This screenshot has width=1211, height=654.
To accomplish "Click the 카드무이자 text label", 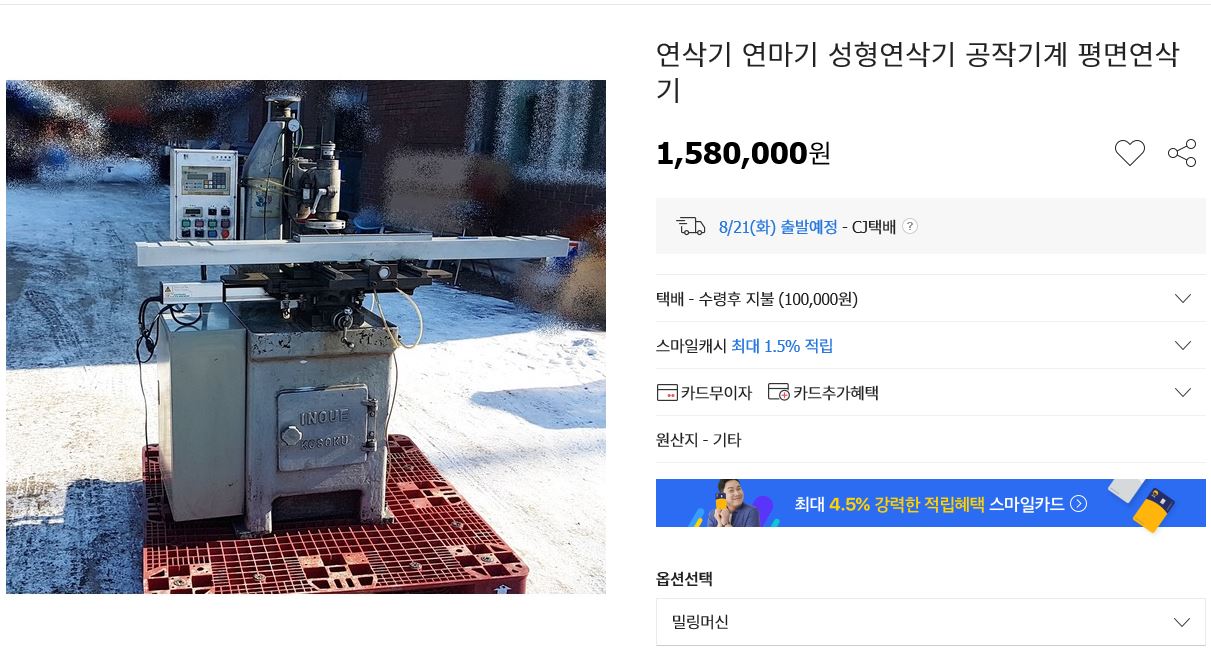I will [716, 393].
